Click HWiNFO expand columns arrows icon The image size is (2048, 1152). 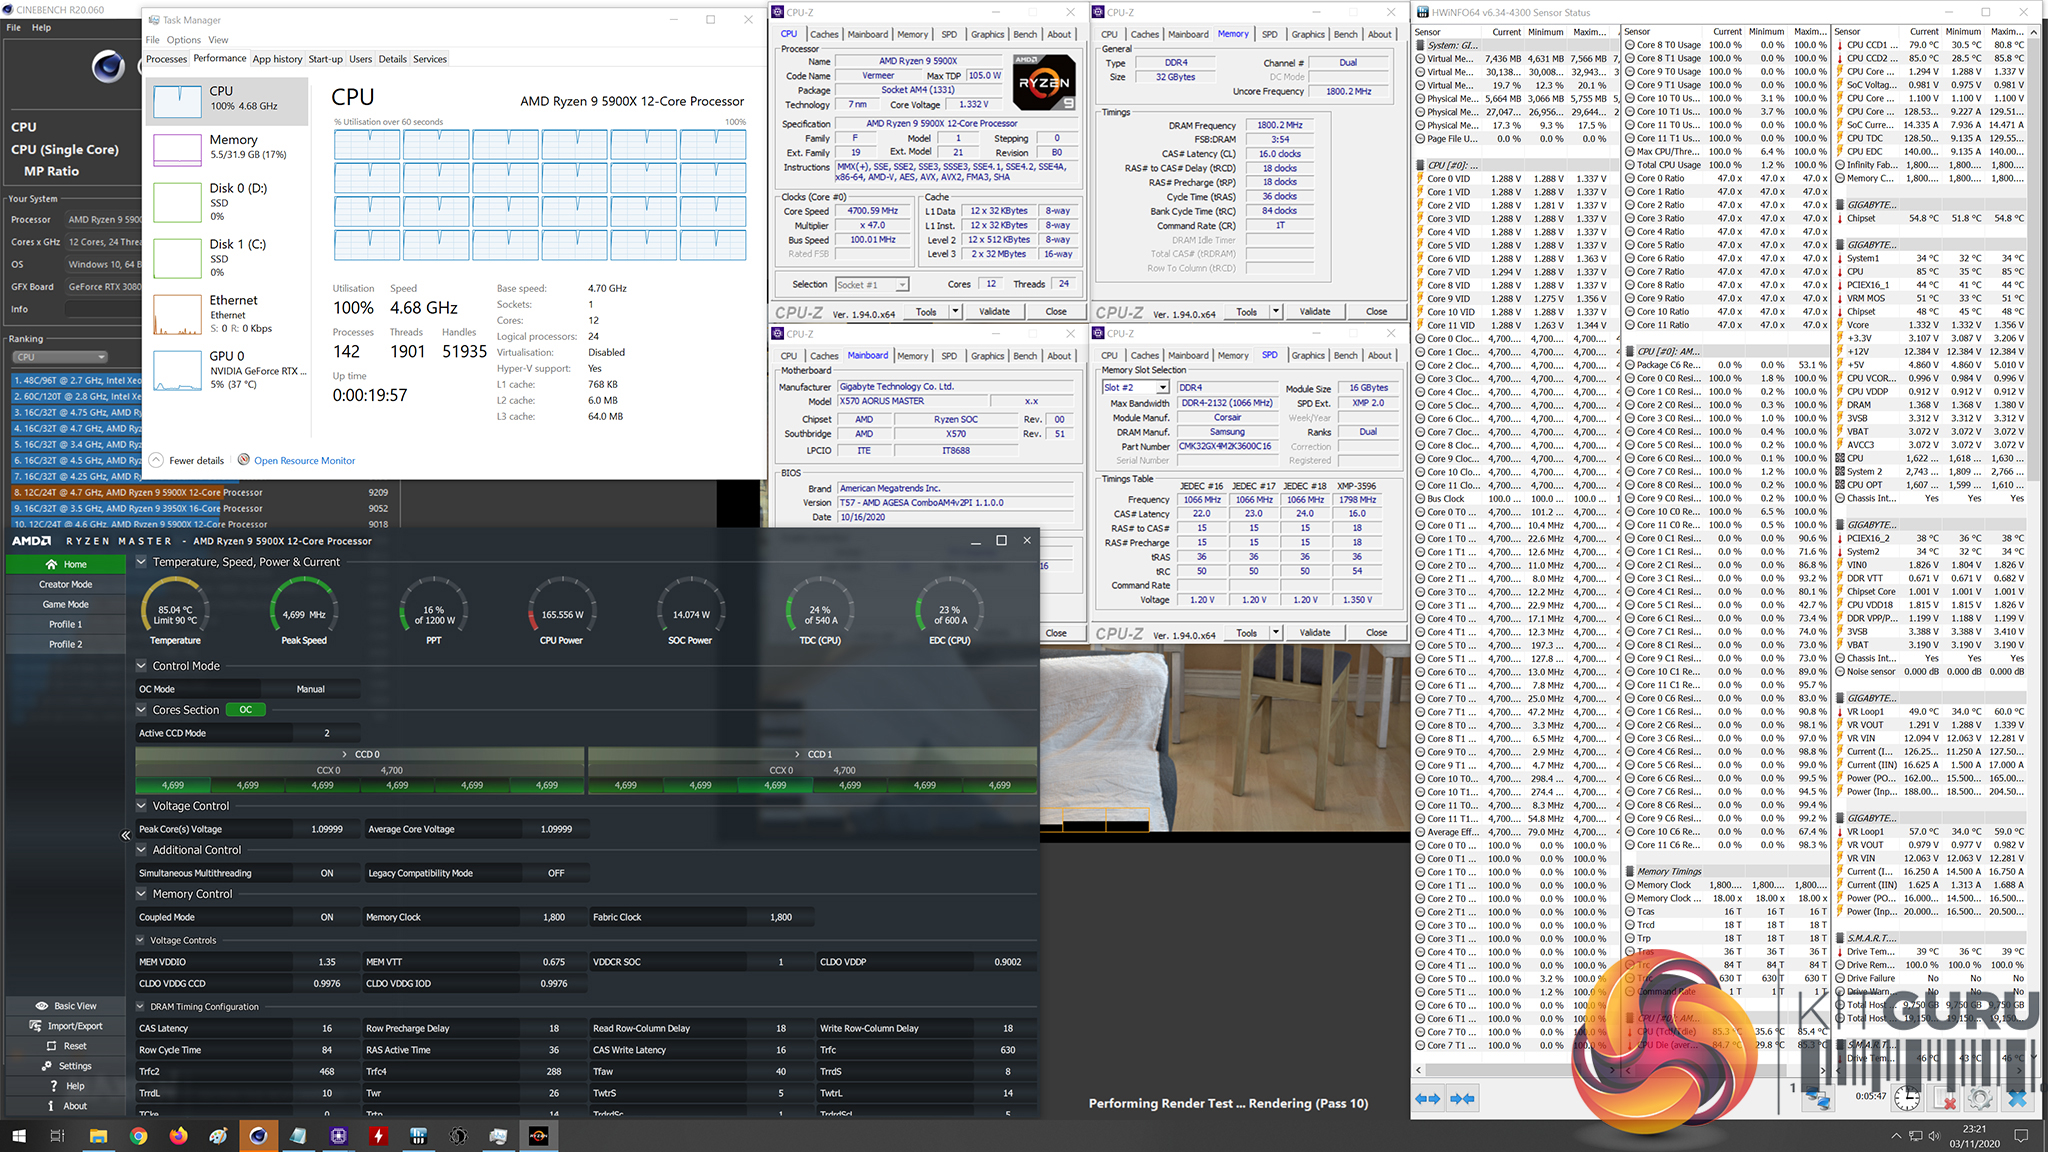[1428, 1098]
